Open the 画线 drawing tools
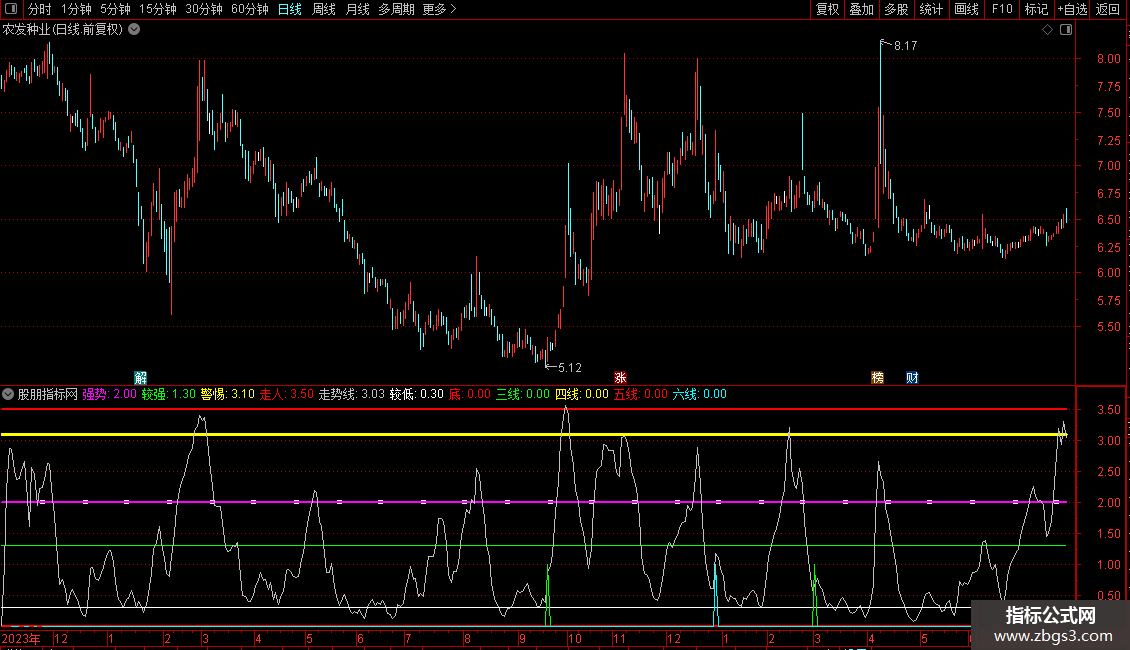The height and width of the screenshot is (650, 1130). pyautogui.click(x=966, y=10)
